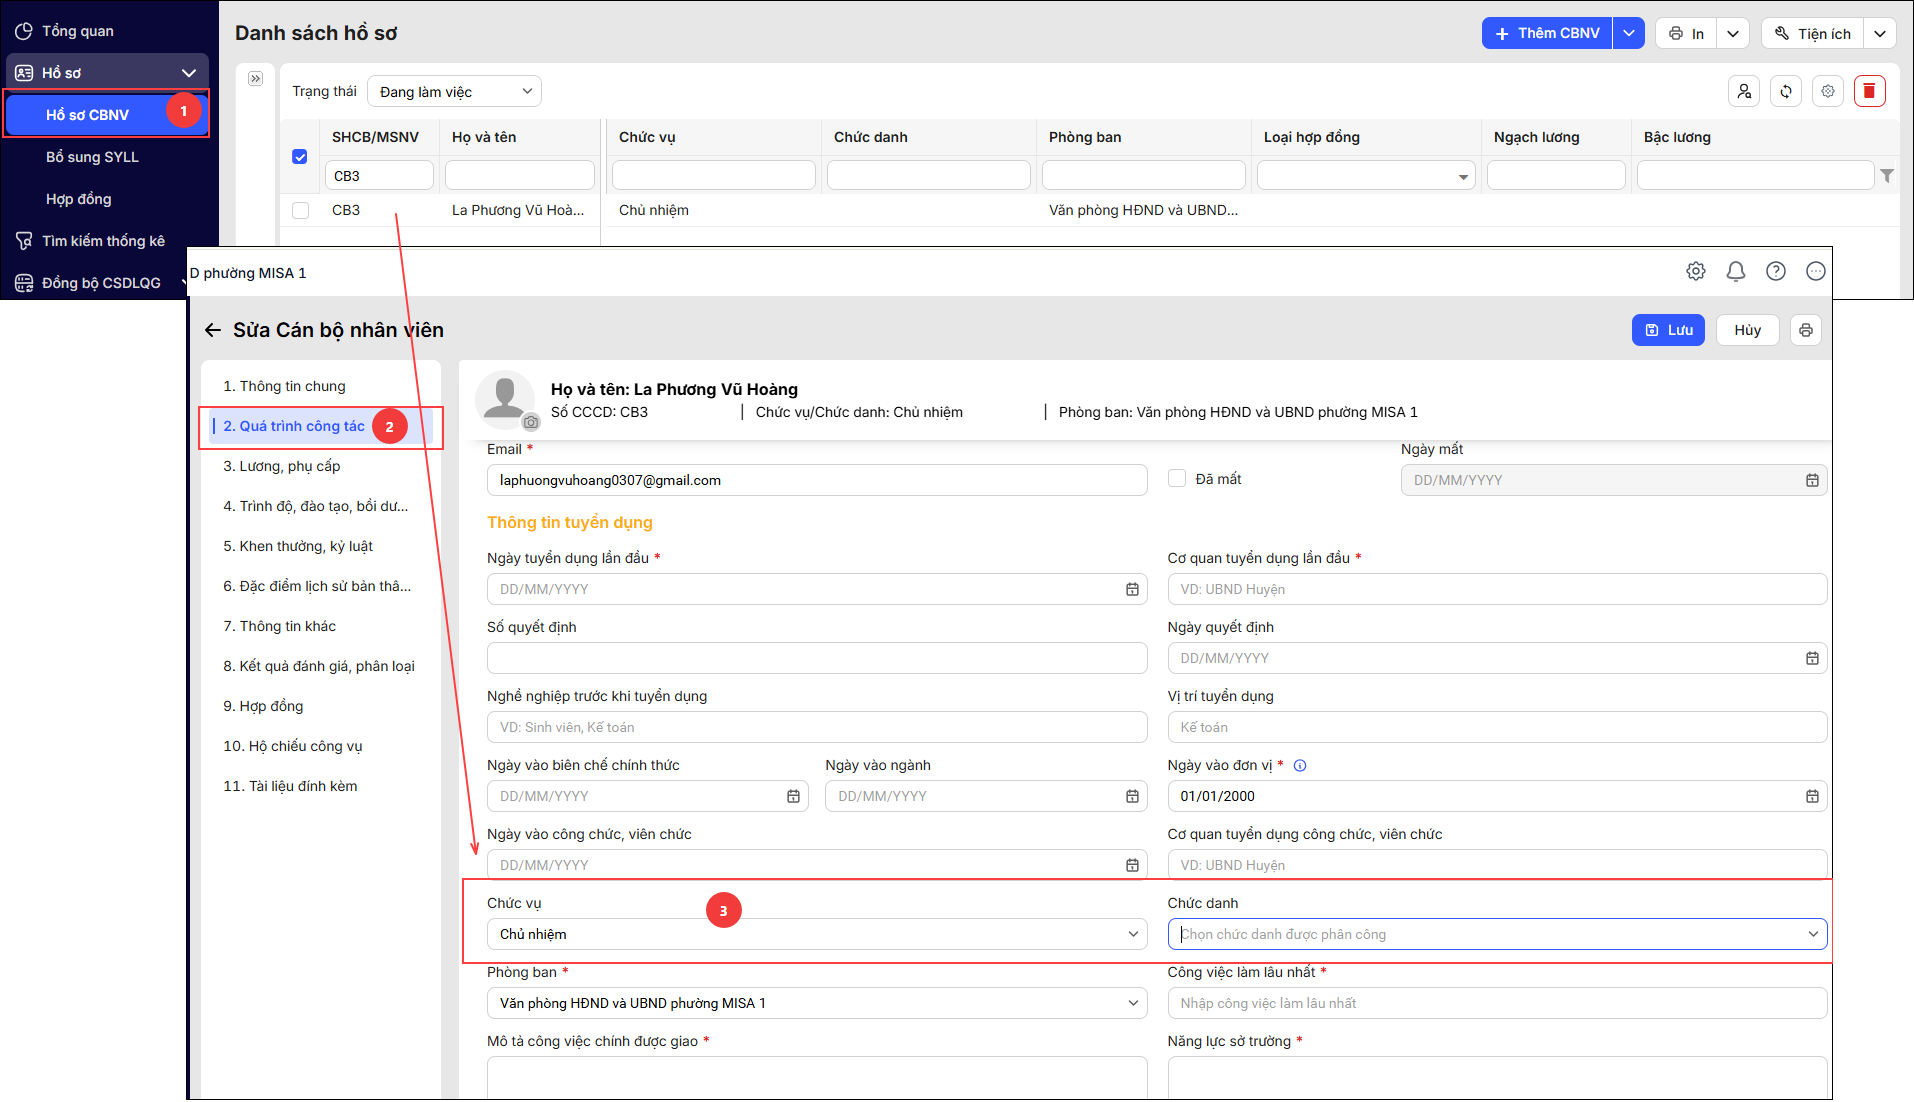
Task: Tick the Đã mất checkbox
Action: click(1177, 479)
